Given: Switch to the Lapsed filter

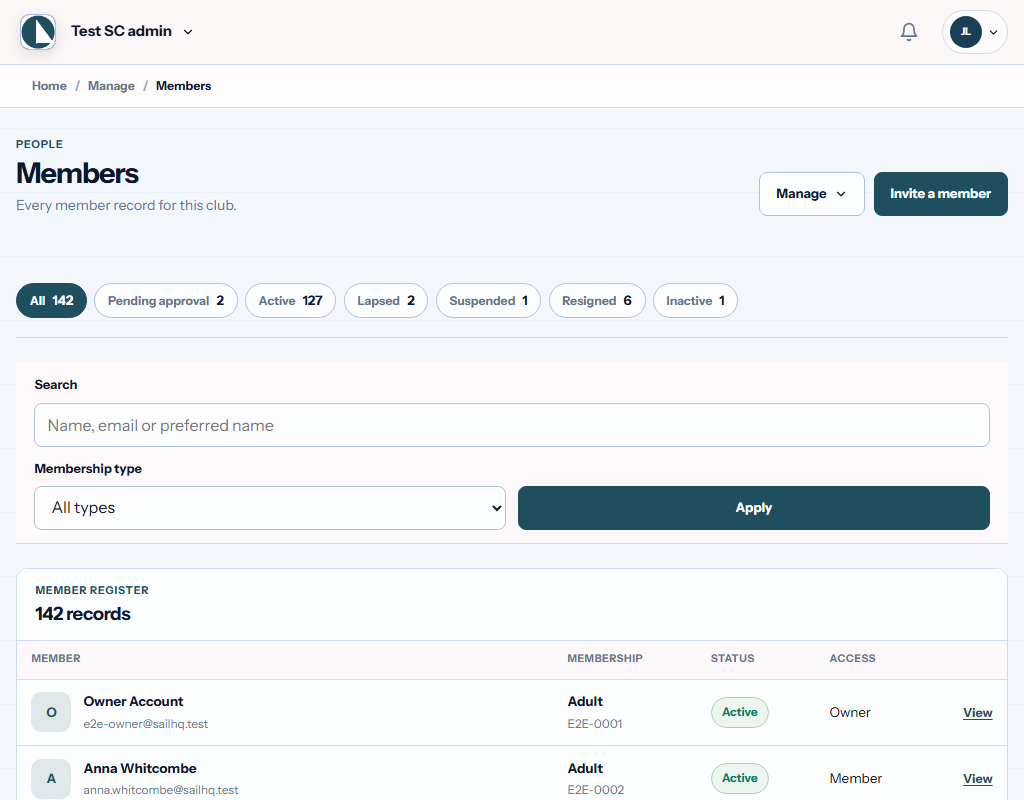Looking at the screenshot, I should 386,300.
